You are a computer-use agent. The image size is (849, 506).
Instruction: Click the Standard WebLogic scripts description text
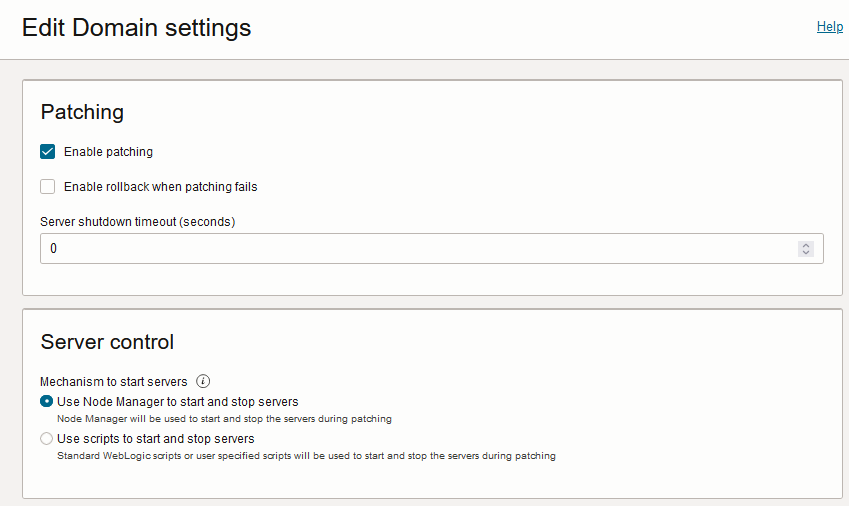(x=306, y=456)
